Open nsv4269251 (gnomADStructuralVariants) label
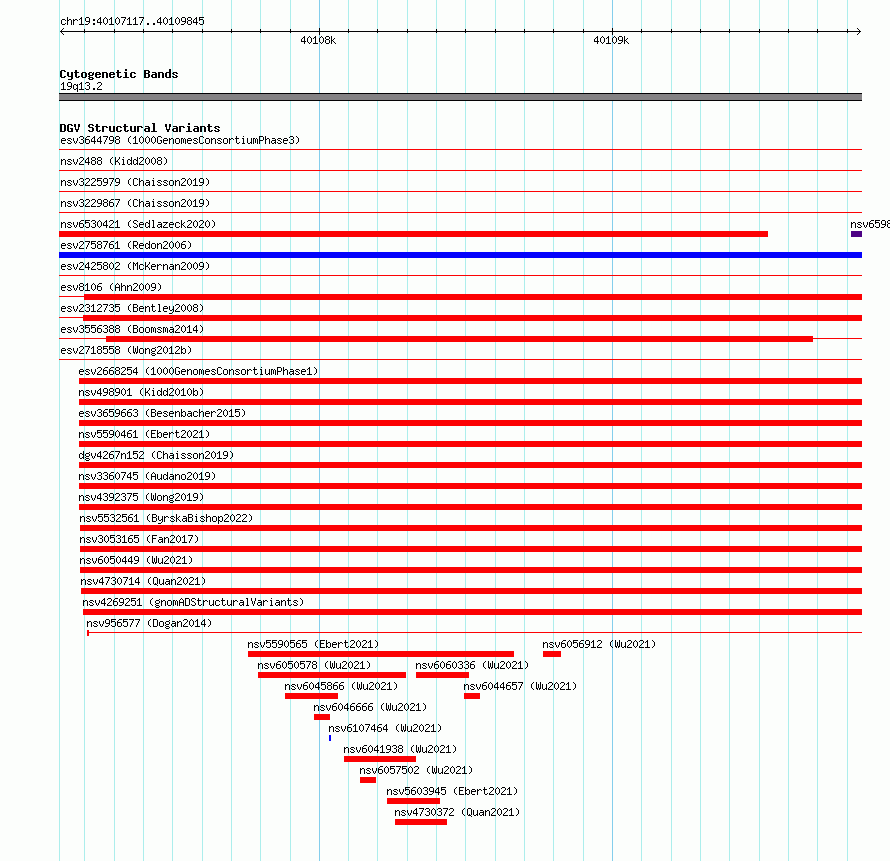The width and height of the screenshot is (890, 861). 193,602
